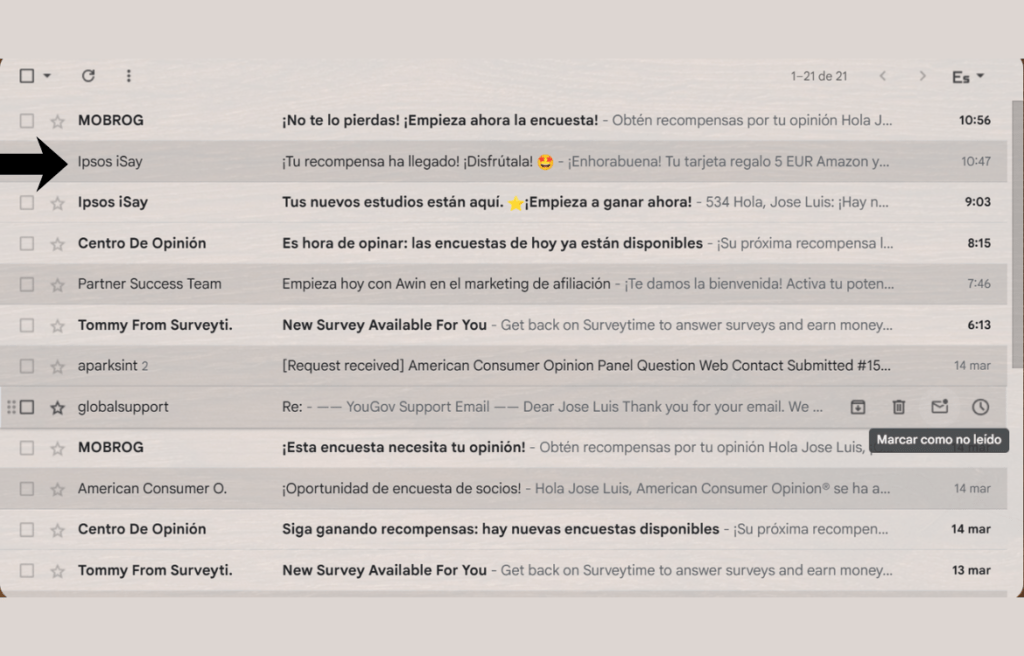Image resolution: width=1024 pixels, height=656 pixels.
Task: Open 'YouGov Support Email' message from globalsupport
Action: point(504,406)
